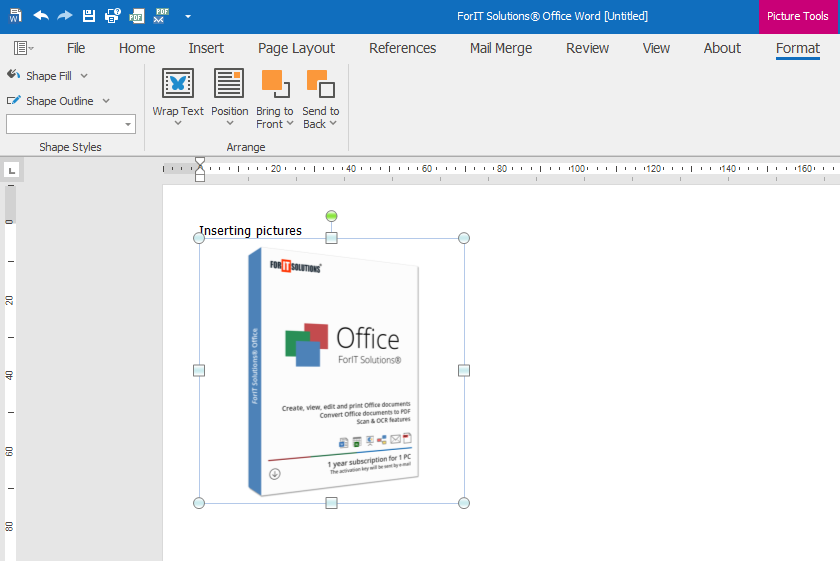Click the vertical ruler at the 40 mark
This screenshot has width=840, height=561.
[x=9, y=375]
